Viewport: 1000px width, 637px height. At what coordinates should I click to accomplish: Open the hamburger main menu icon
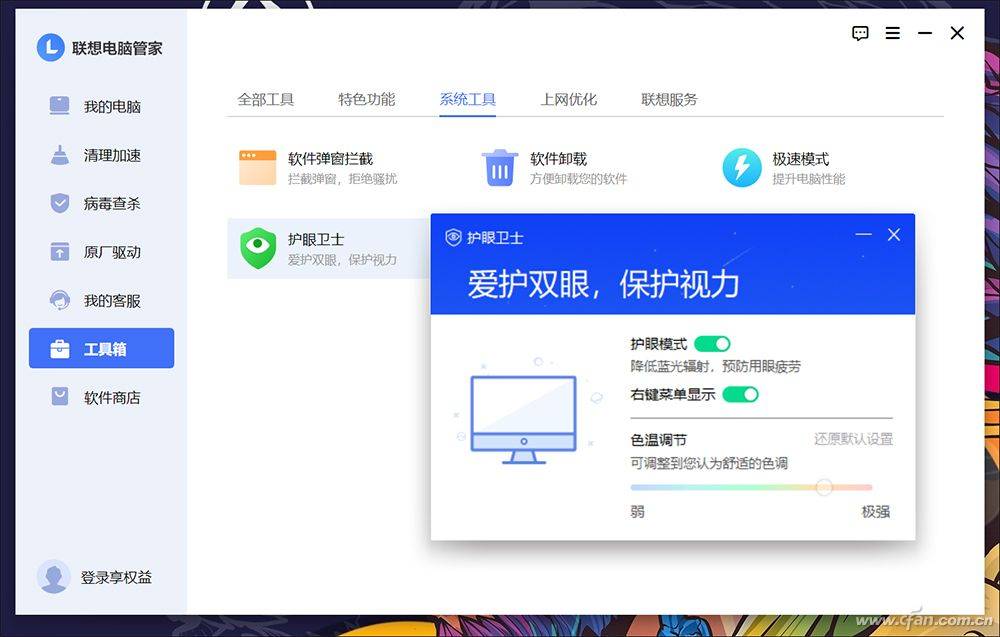(893, 33)
